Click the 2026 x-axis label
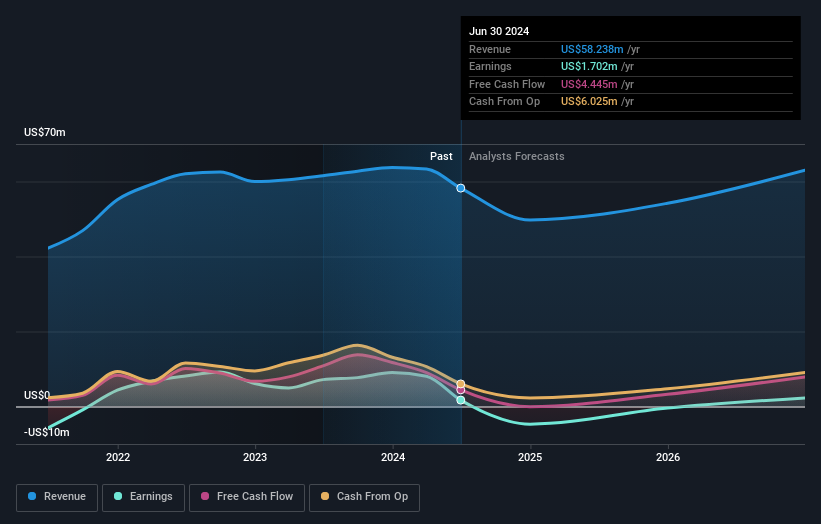 [668, 457]
